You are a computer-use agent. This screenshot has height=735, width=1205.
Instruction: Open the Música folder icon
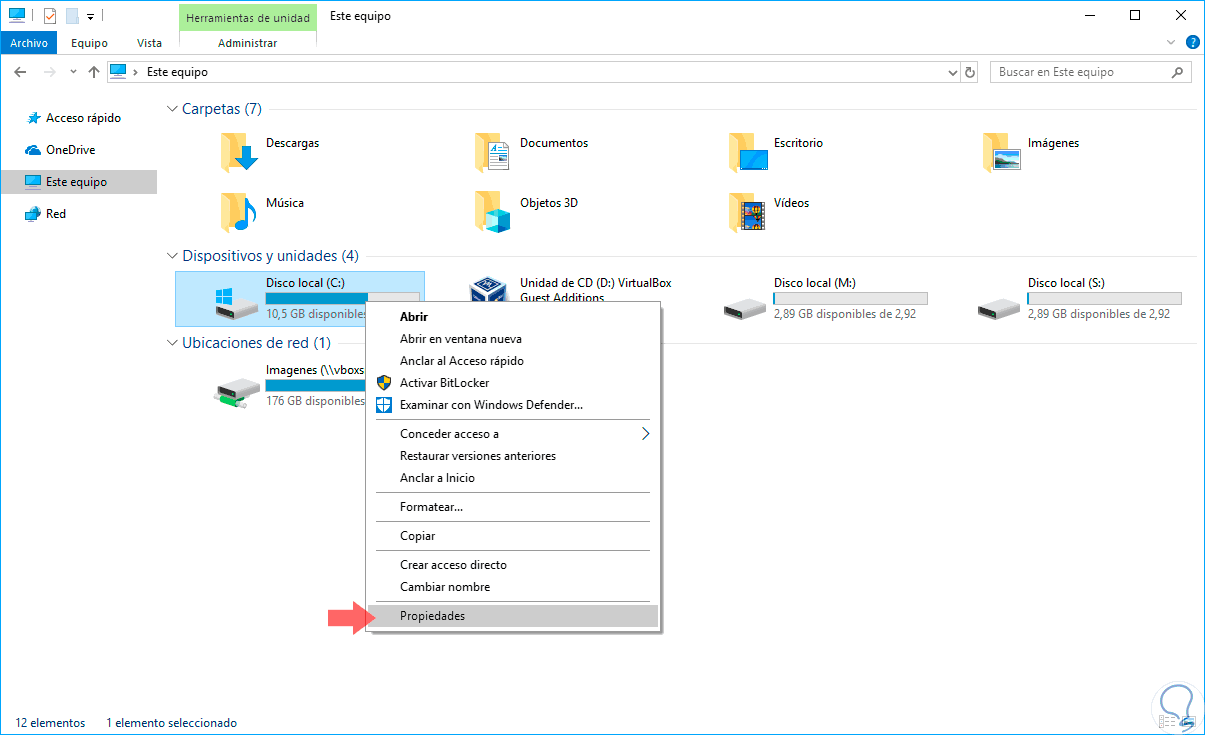coord(240,212)
